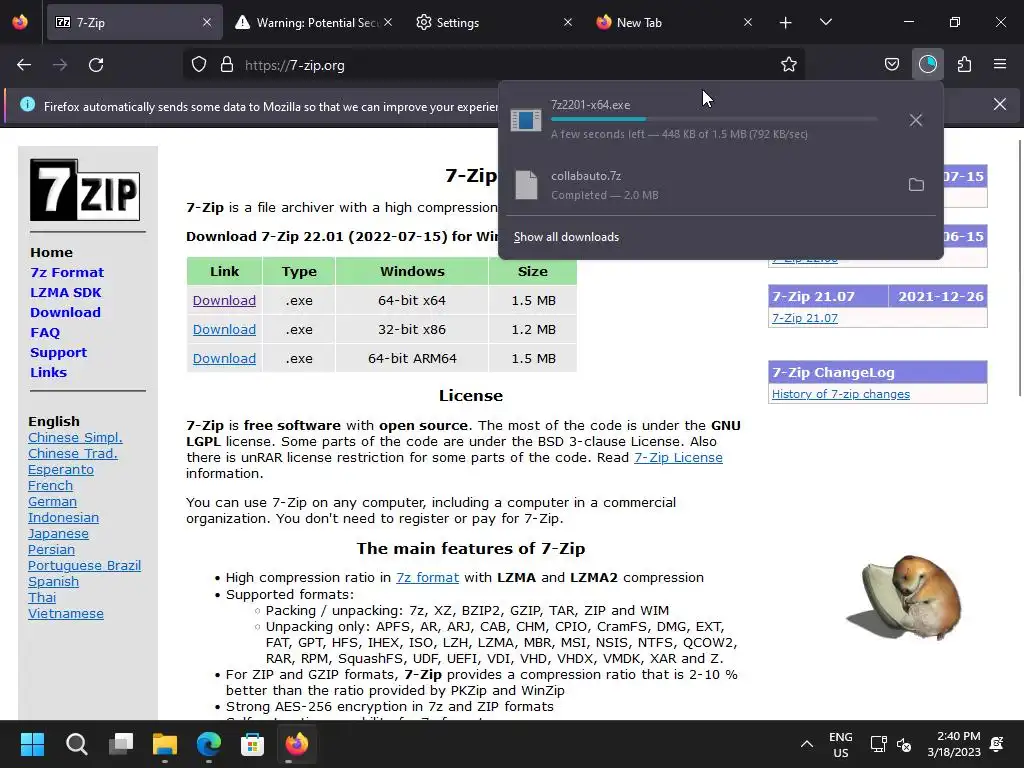
Task: Switch language to French
Action: coord(50,485)
